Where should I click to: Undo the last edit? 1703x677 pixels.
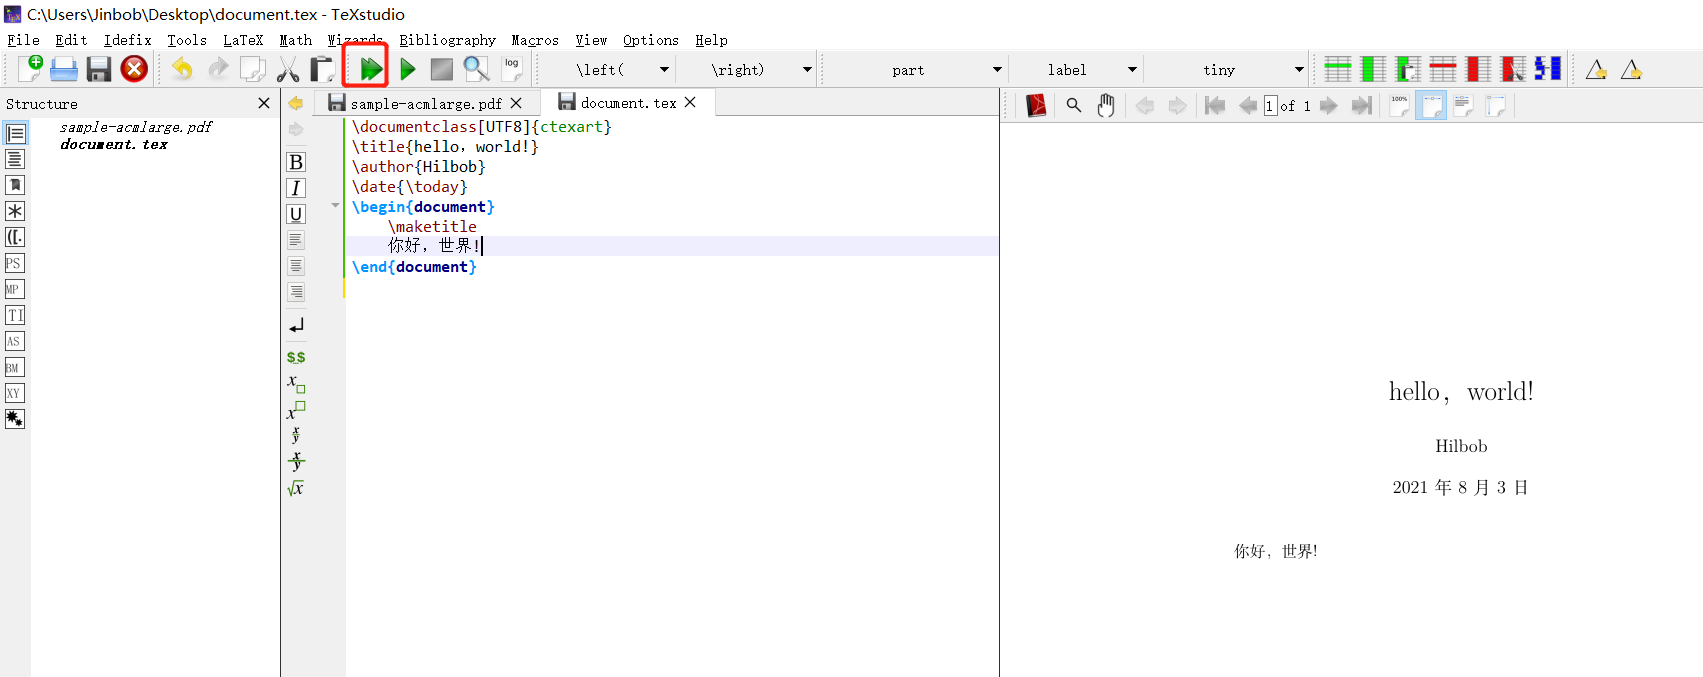tap(182, 69)
